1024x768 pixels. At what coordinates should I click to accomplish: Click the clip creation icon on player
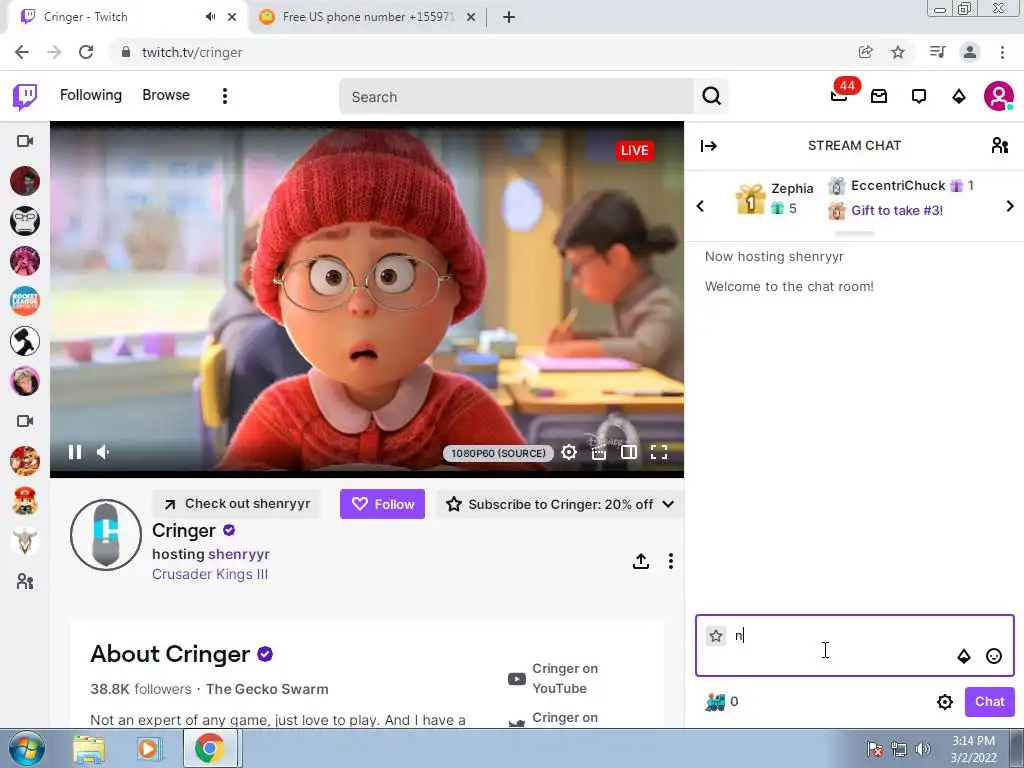tap(599, 452)
